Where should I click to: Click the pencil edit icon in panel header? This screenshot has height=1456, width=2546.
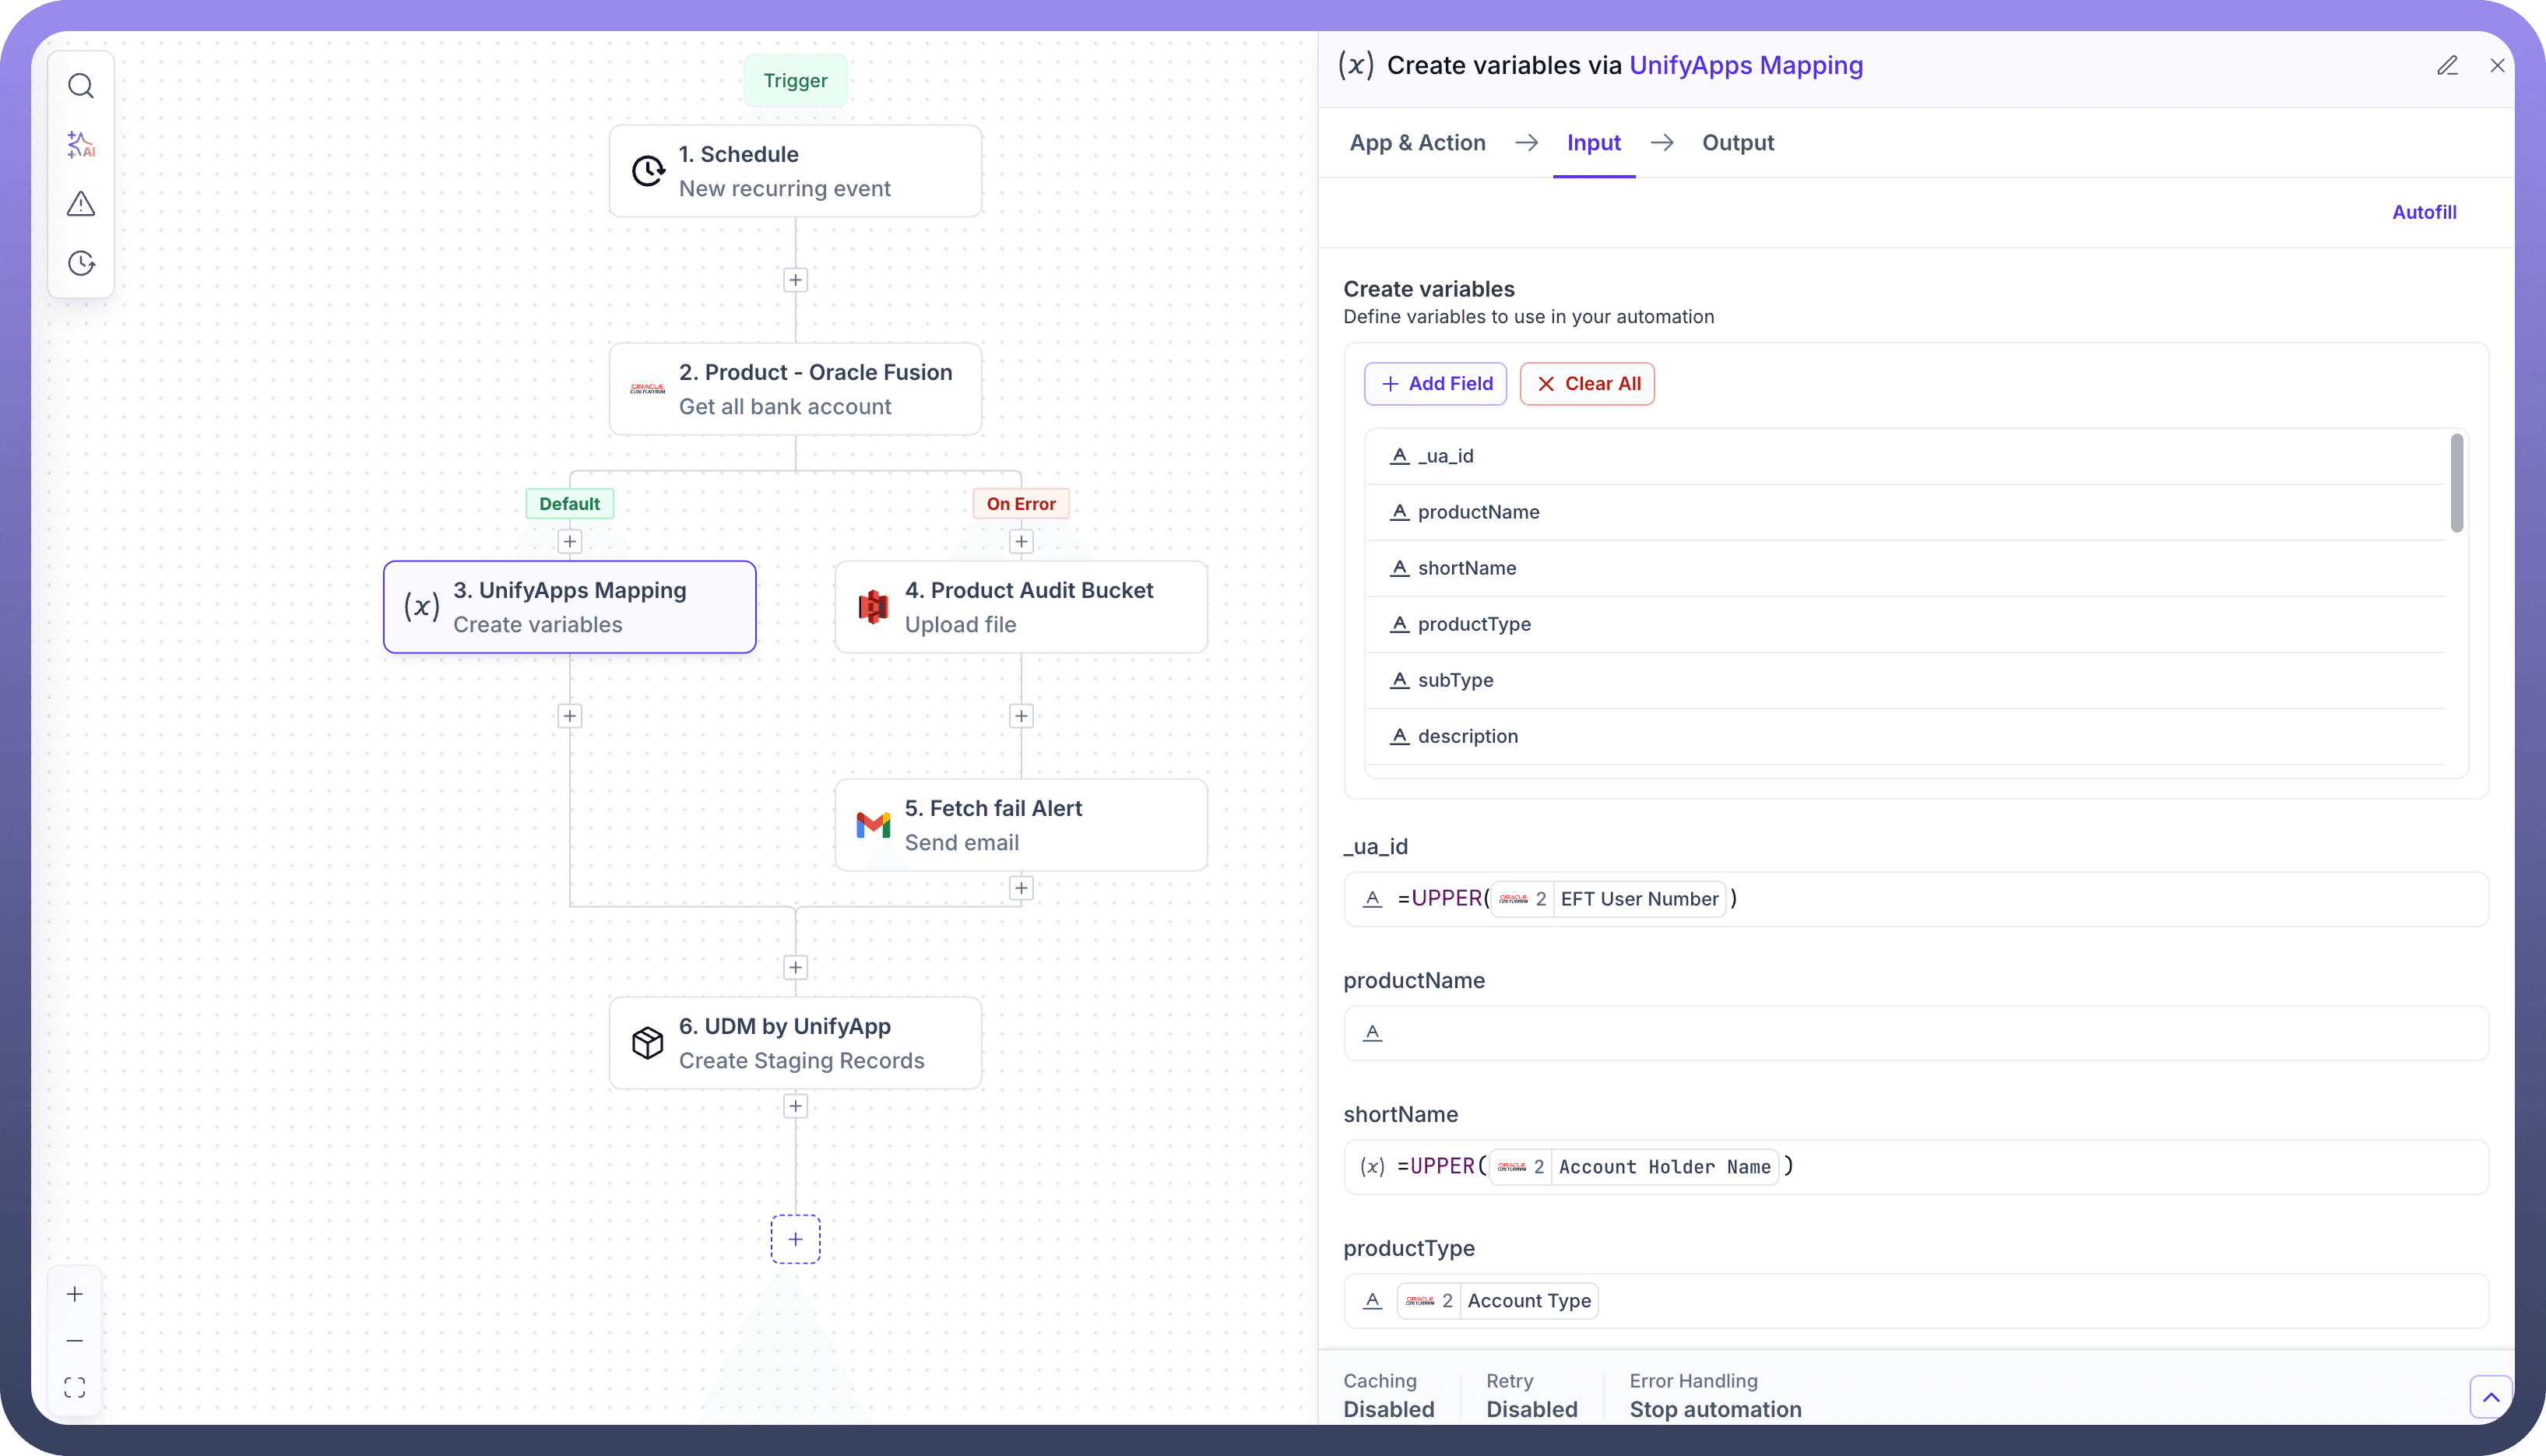2447,66
